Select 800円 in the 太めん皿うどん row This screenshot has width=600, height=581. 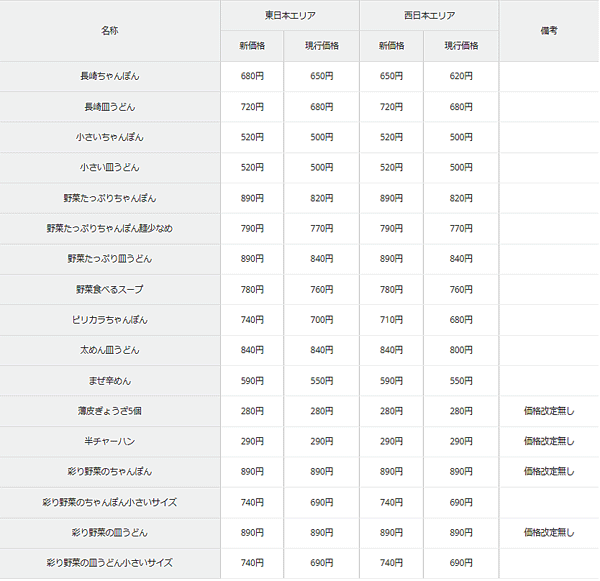coord(461,350)
